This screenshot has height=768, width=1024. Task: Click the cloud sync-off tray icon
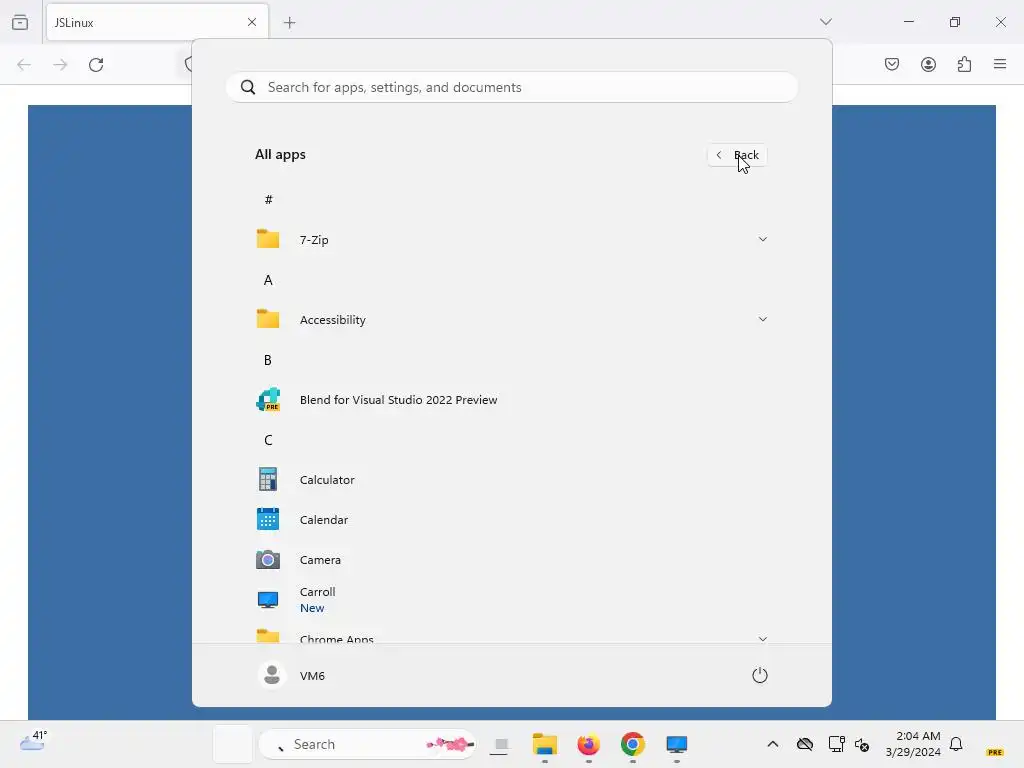[805, 744]
